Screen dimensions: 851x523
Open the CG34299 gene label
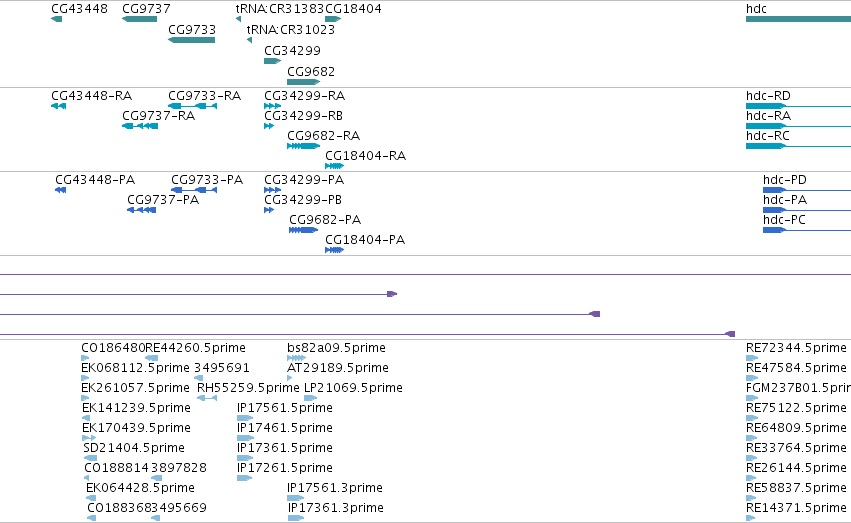click(293, 51)
